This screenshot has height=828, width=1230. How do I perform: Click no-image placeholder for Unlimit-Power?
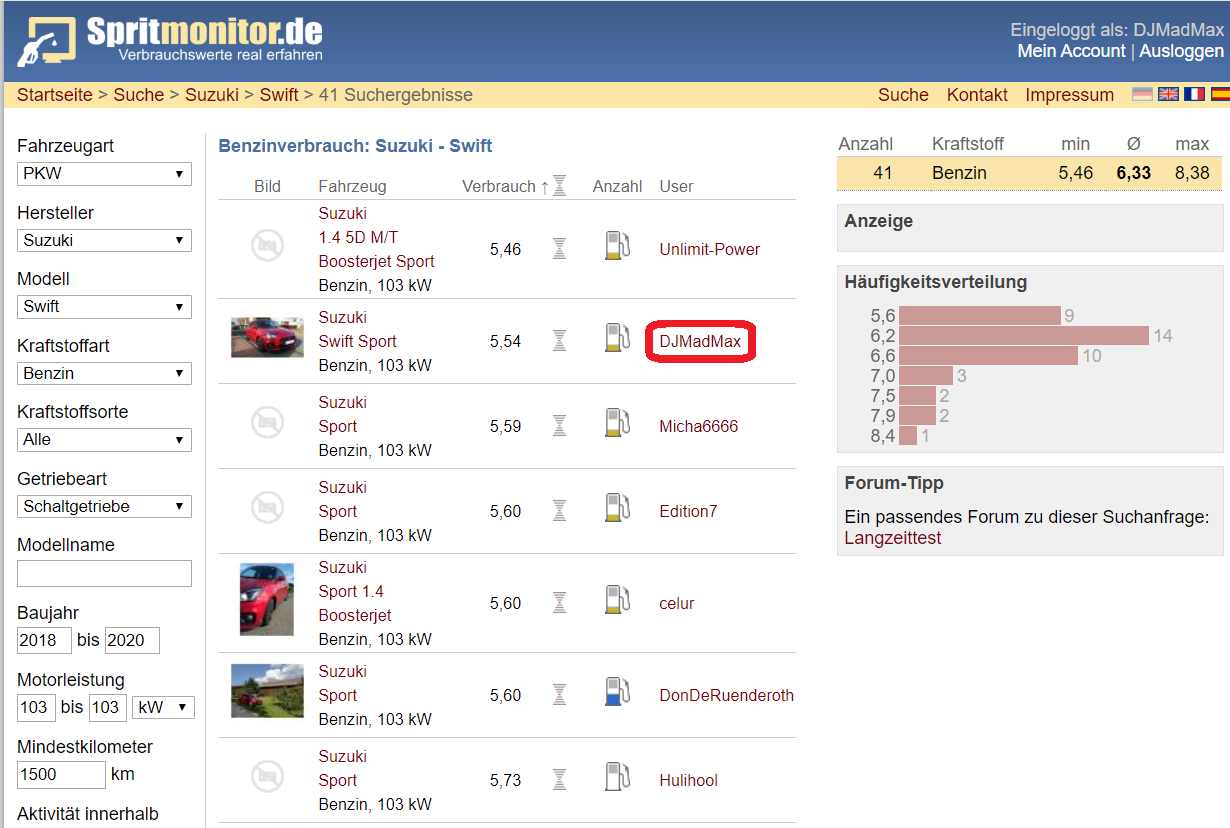(x=267, y=247)
